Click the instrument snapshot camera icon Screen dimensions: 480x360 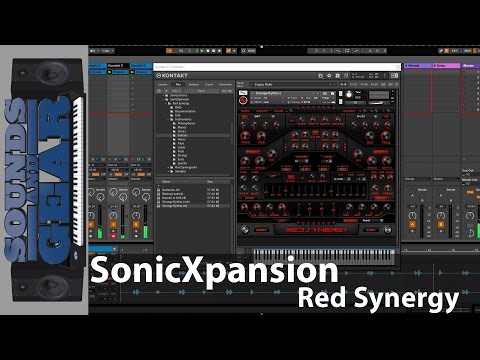325,94
